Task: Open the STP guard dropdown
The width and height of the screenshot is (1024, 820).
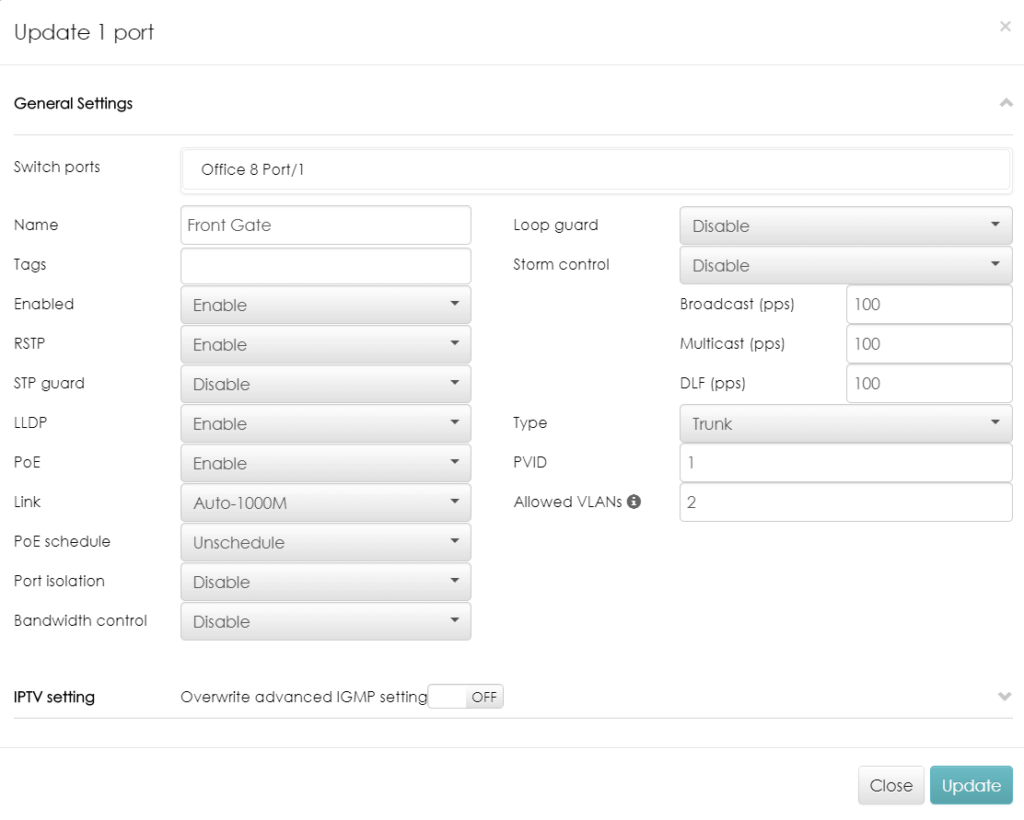Action: (x=325, y=384)
